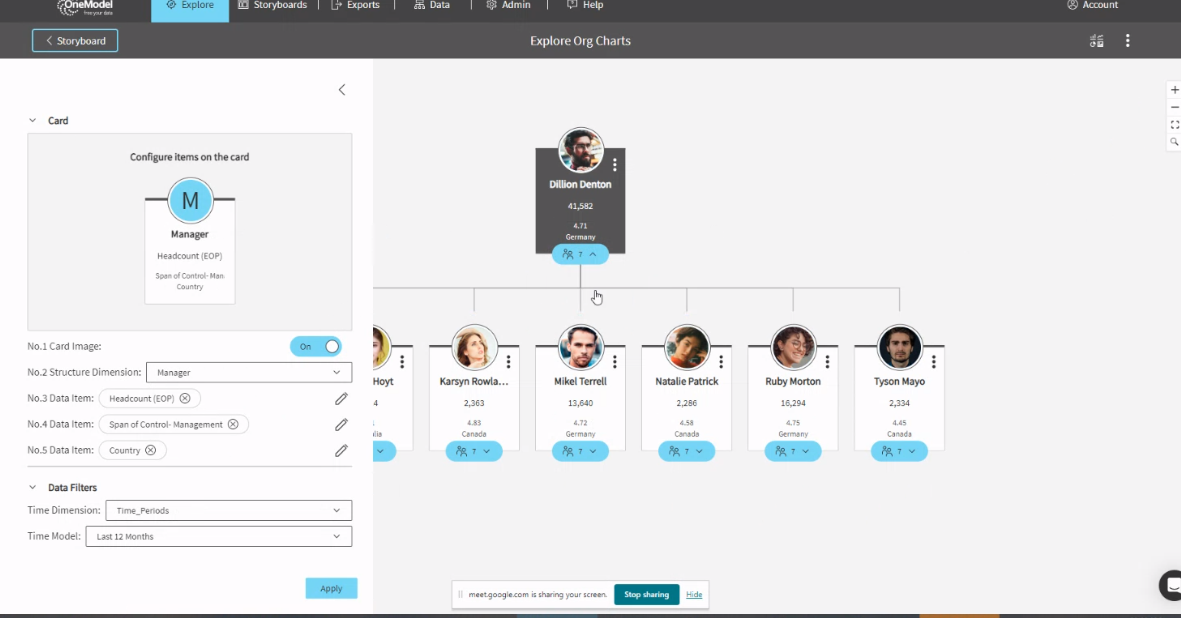Edit the No.5 Data Item with pencil icon

click(x=341, y=450)
